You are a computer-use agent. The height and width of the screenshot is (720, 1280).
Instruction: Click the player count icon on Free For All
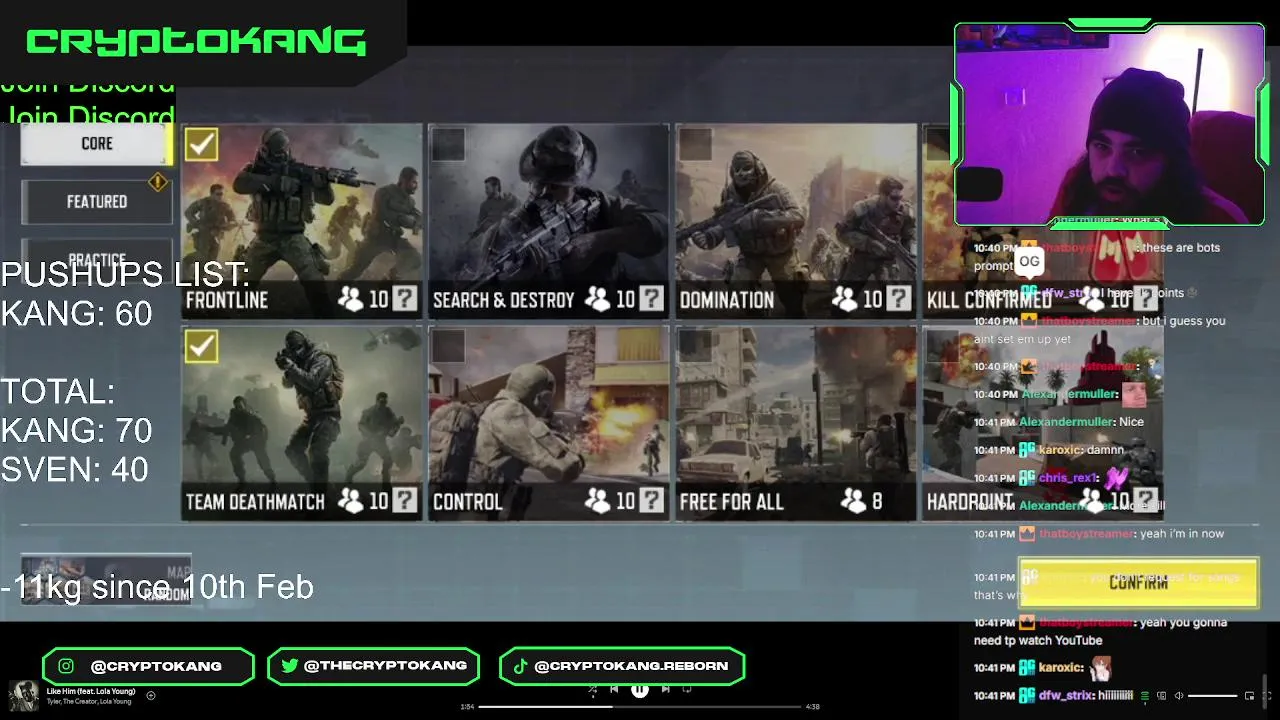tap(854, 500)
